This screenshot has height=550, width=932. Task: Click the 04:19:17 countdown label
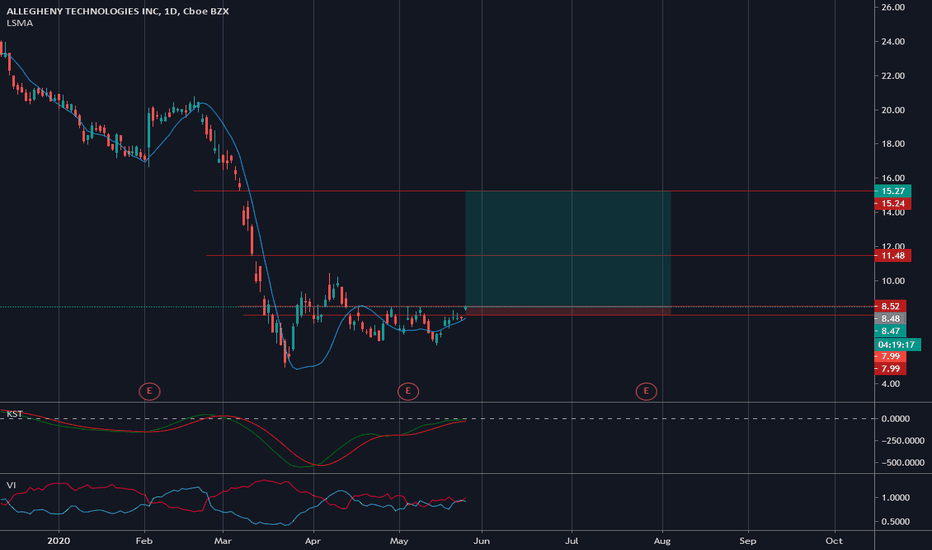pyautogui.click(x=898, y=345)
